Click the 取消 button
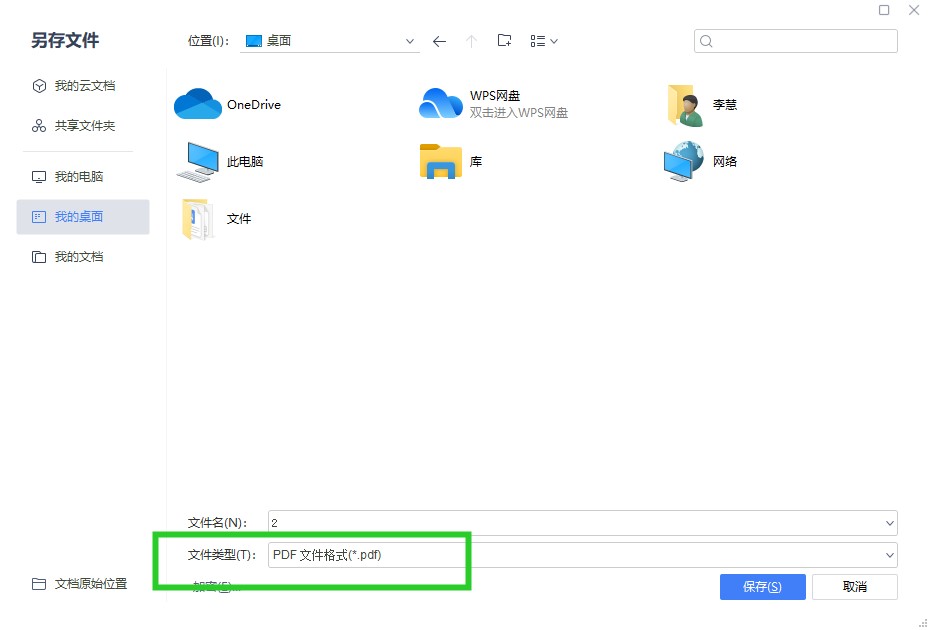The height and width of the screenshot is (630, 930). pos(855,587)
